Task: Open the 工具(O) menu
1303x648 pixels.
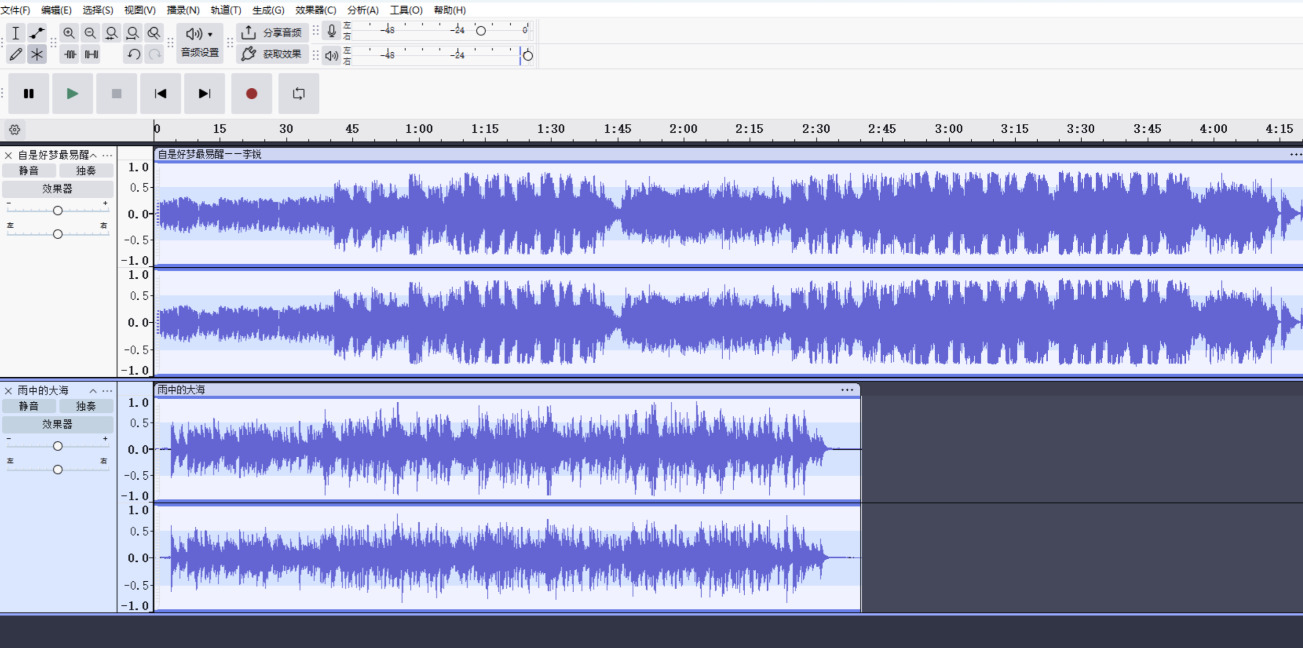Action: tap(406, 10)
